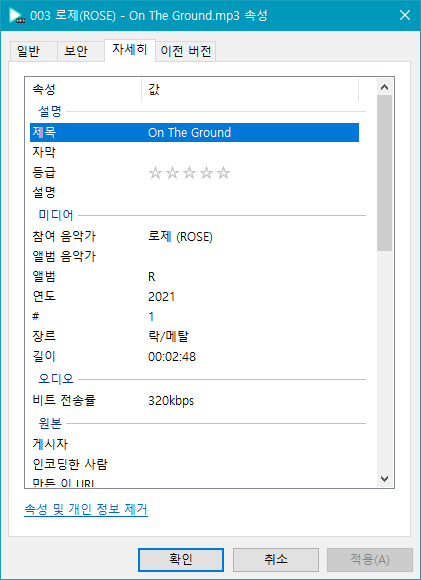Set rating to three stars

point(189,173)
